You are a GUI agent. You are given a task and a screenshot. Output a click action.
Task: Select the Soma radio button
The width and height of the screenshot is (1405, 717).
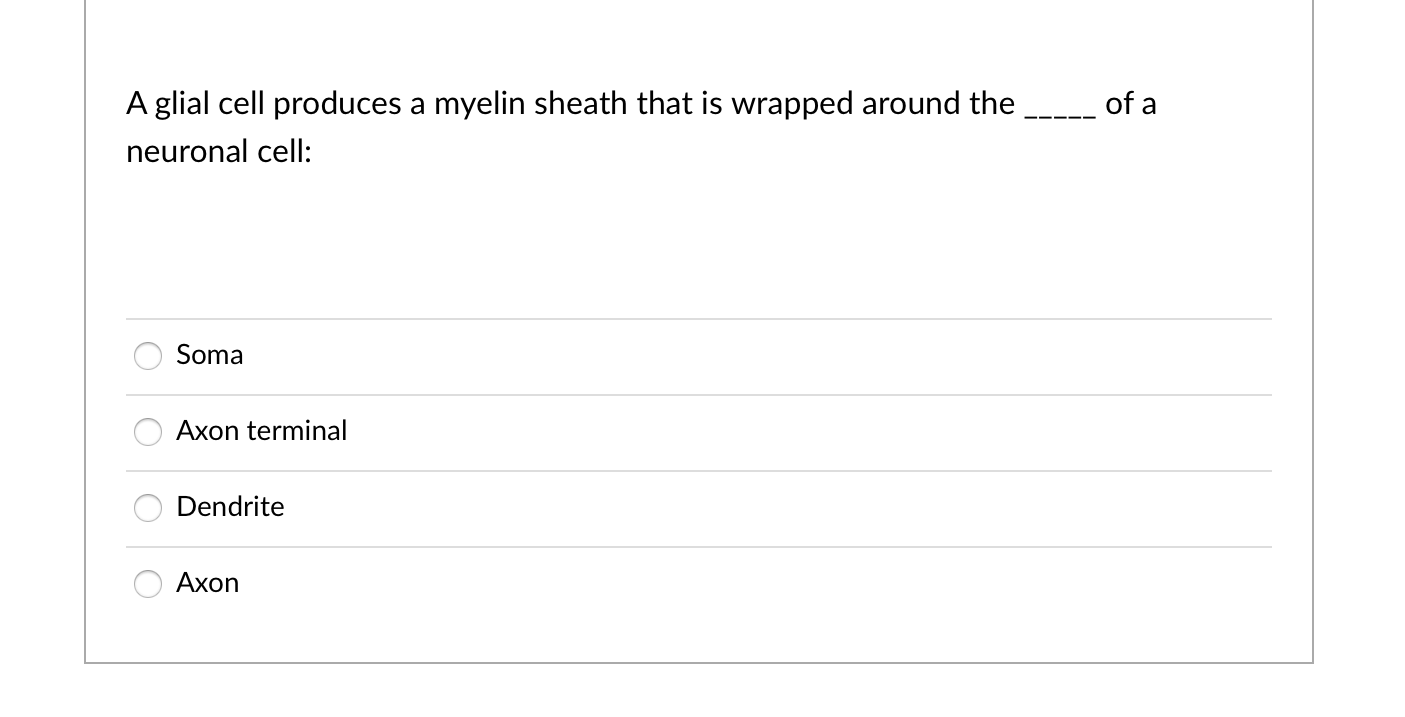[147, 356]
